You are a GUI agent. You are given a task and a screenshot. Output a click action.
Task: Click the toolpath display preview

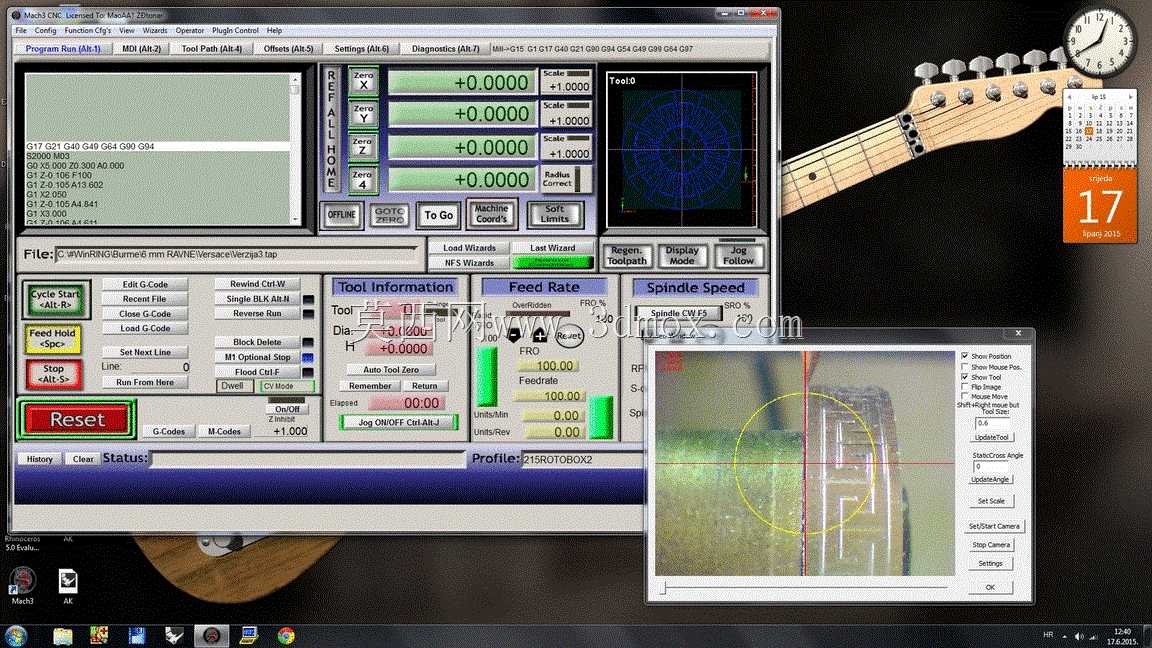tap(682, 150)
